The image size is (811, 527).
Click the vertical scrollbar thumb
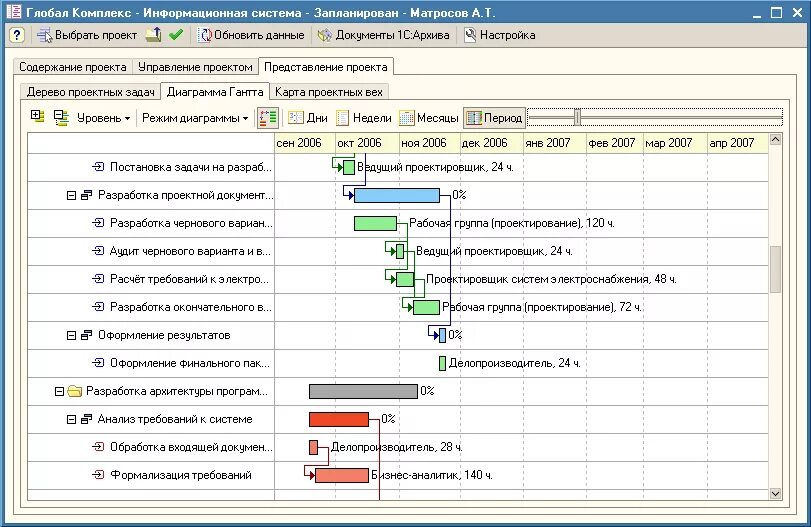click(x=775, y=269)
